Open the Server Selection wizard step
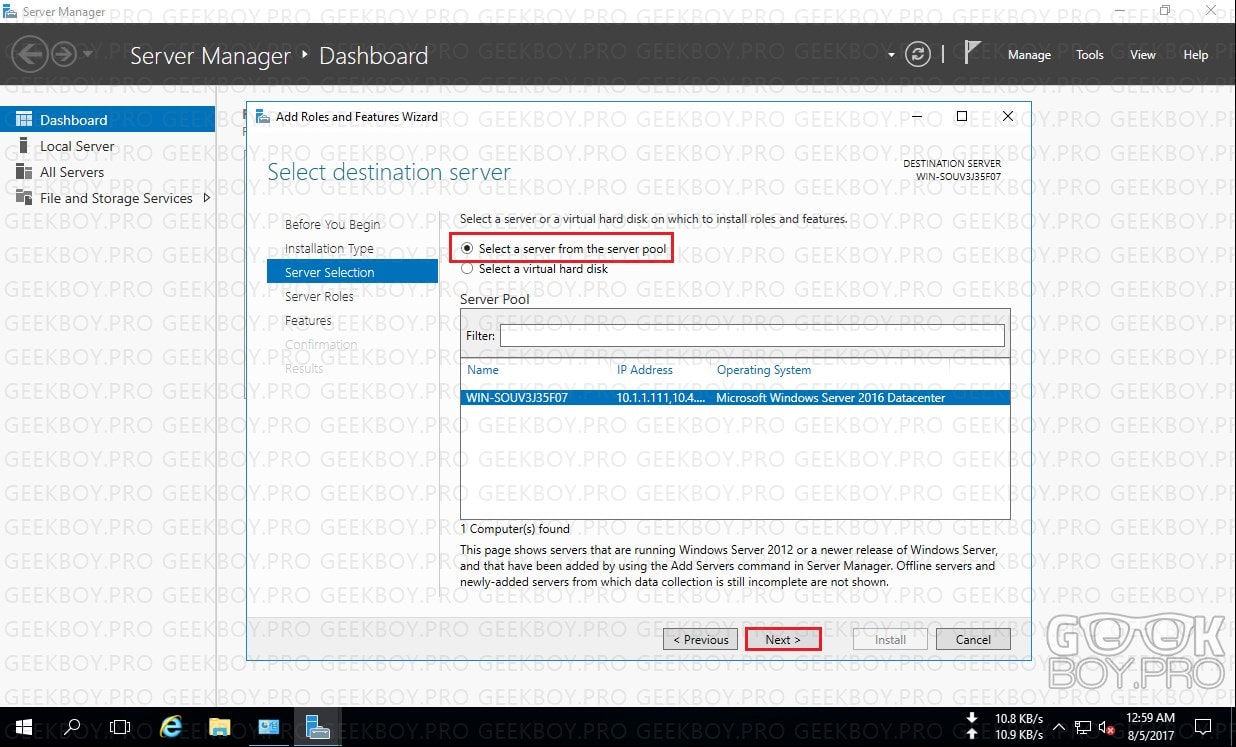This screenshot has width=1236, height=747. tap(352, 272)
